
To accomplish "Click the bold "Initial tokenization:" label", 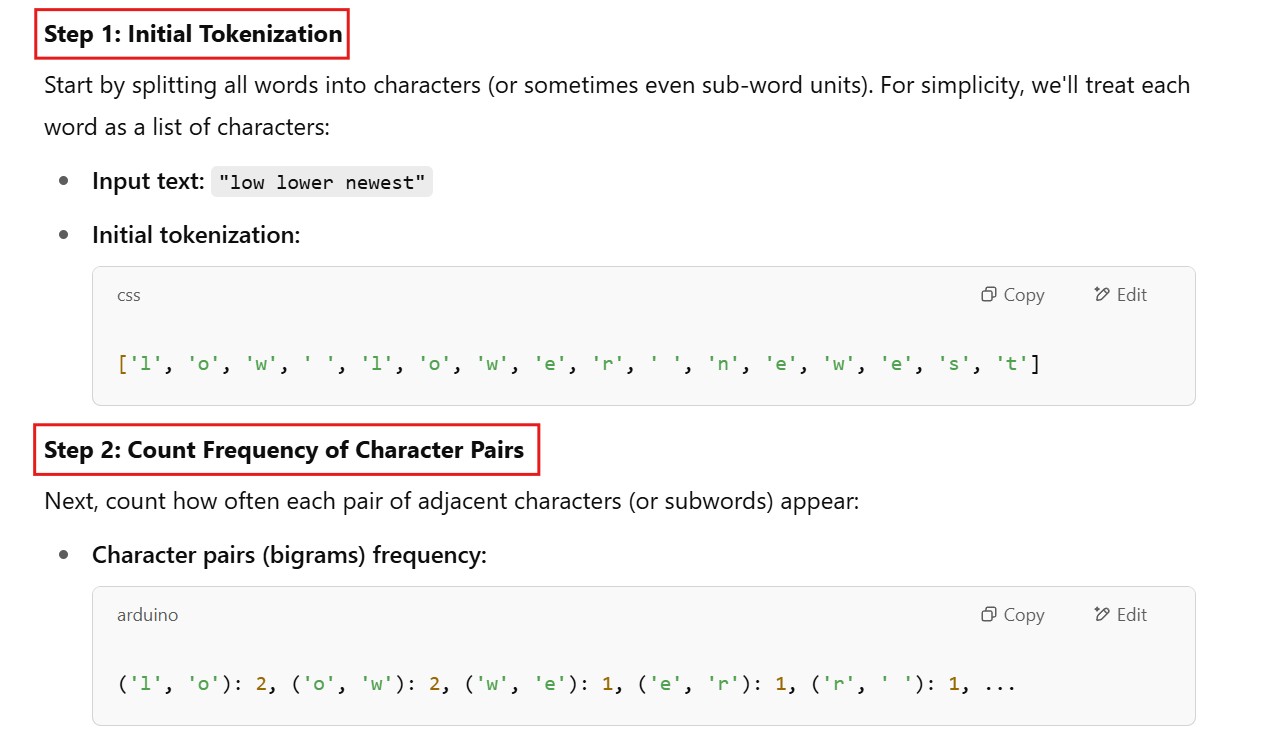I will pyautogui.click(x=196, y=235).
